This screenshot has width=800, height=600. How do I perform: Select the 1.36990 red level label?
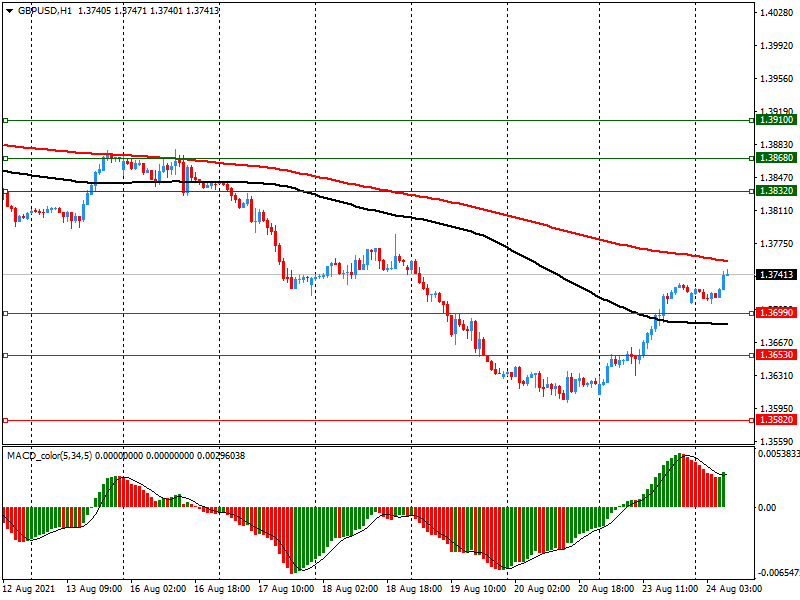click(x=776, y=313)
